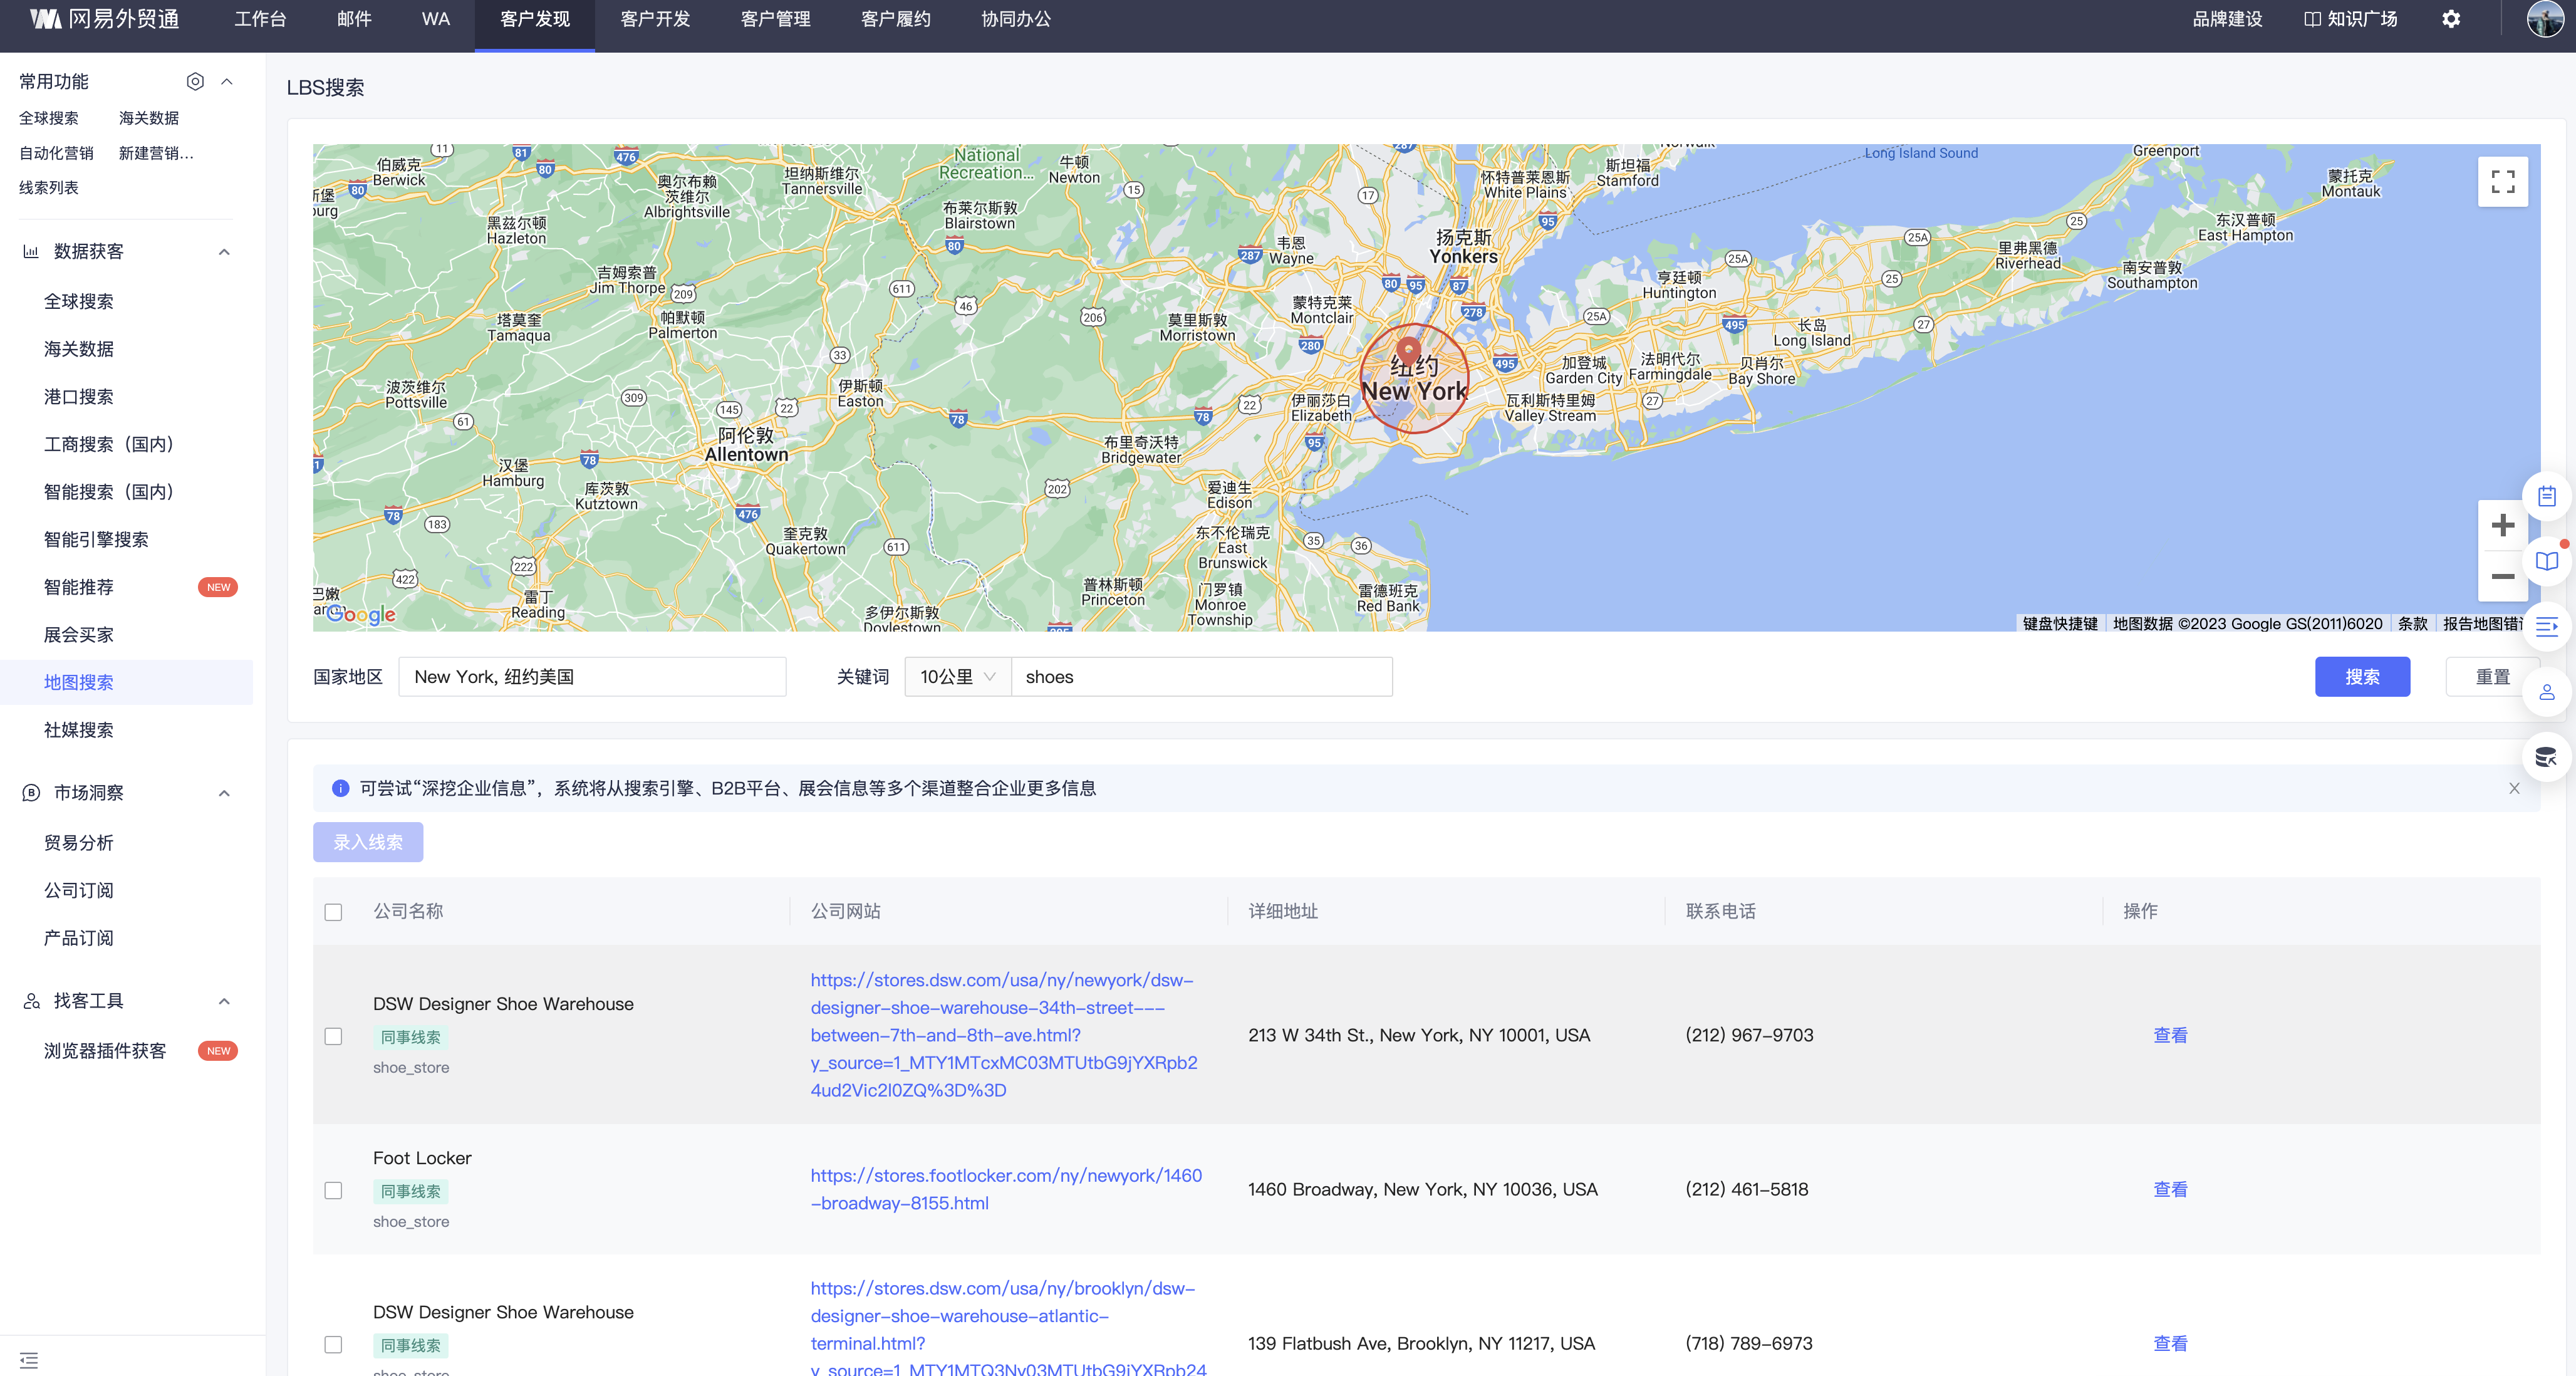Click the 市场洞察 section icon
The image size is (2576, 1376).
31,793
